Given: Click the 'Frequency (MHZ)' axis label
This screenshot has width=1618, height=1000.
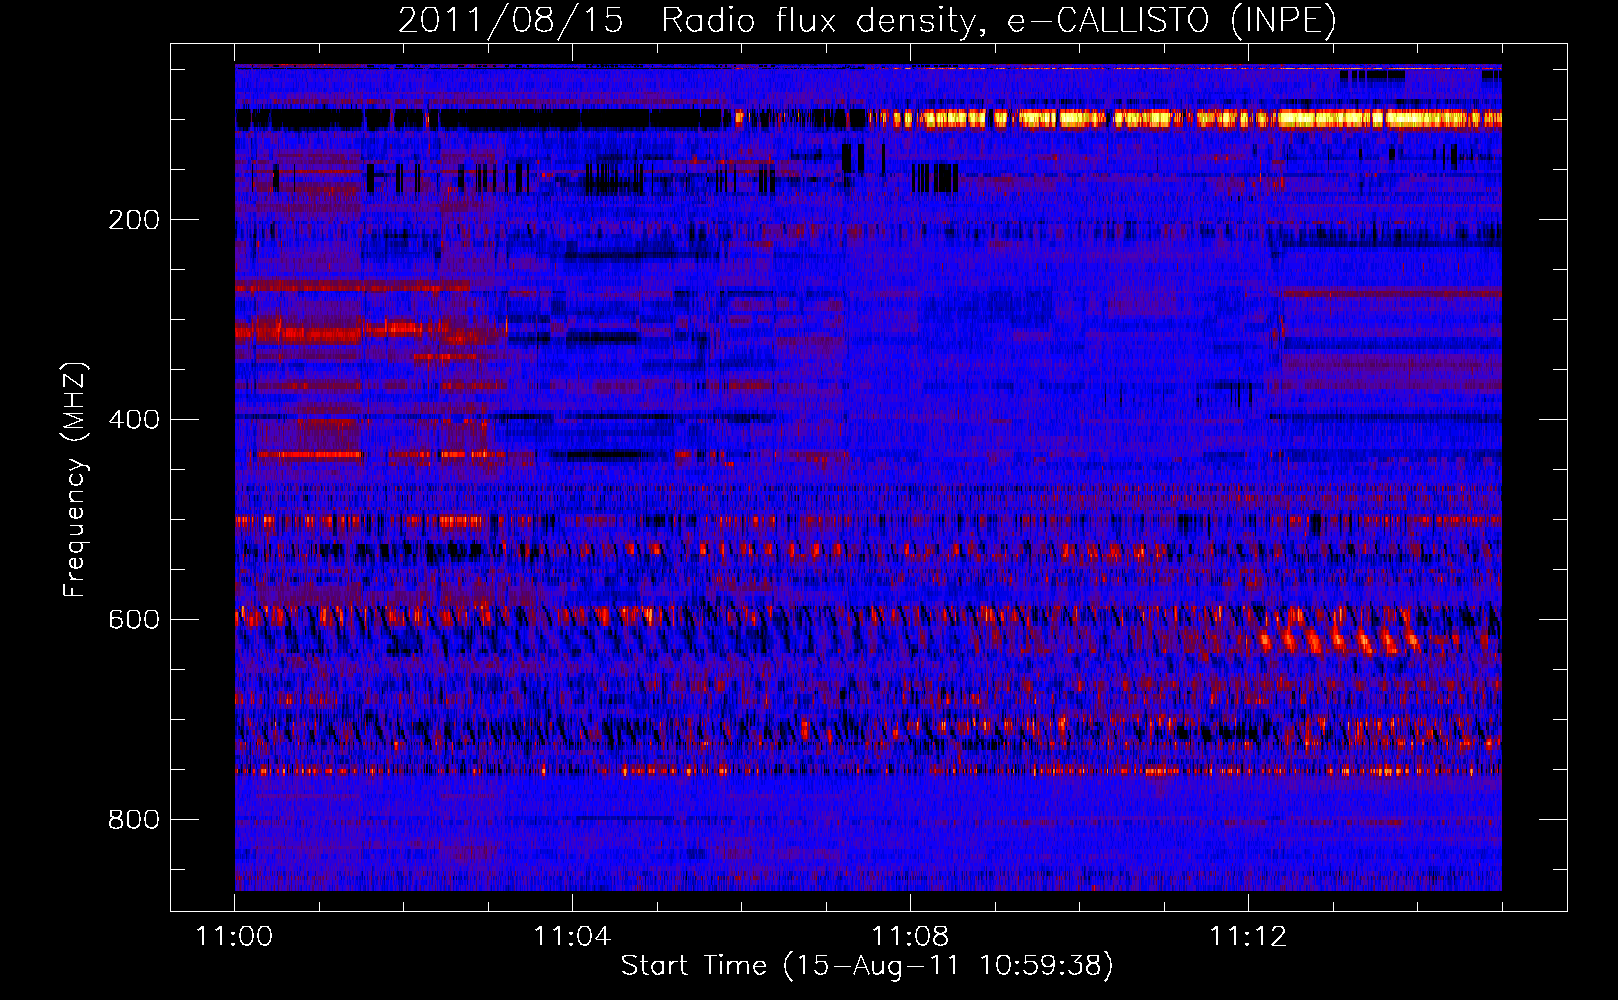Looking at the screenshot, I should point(75,480).
